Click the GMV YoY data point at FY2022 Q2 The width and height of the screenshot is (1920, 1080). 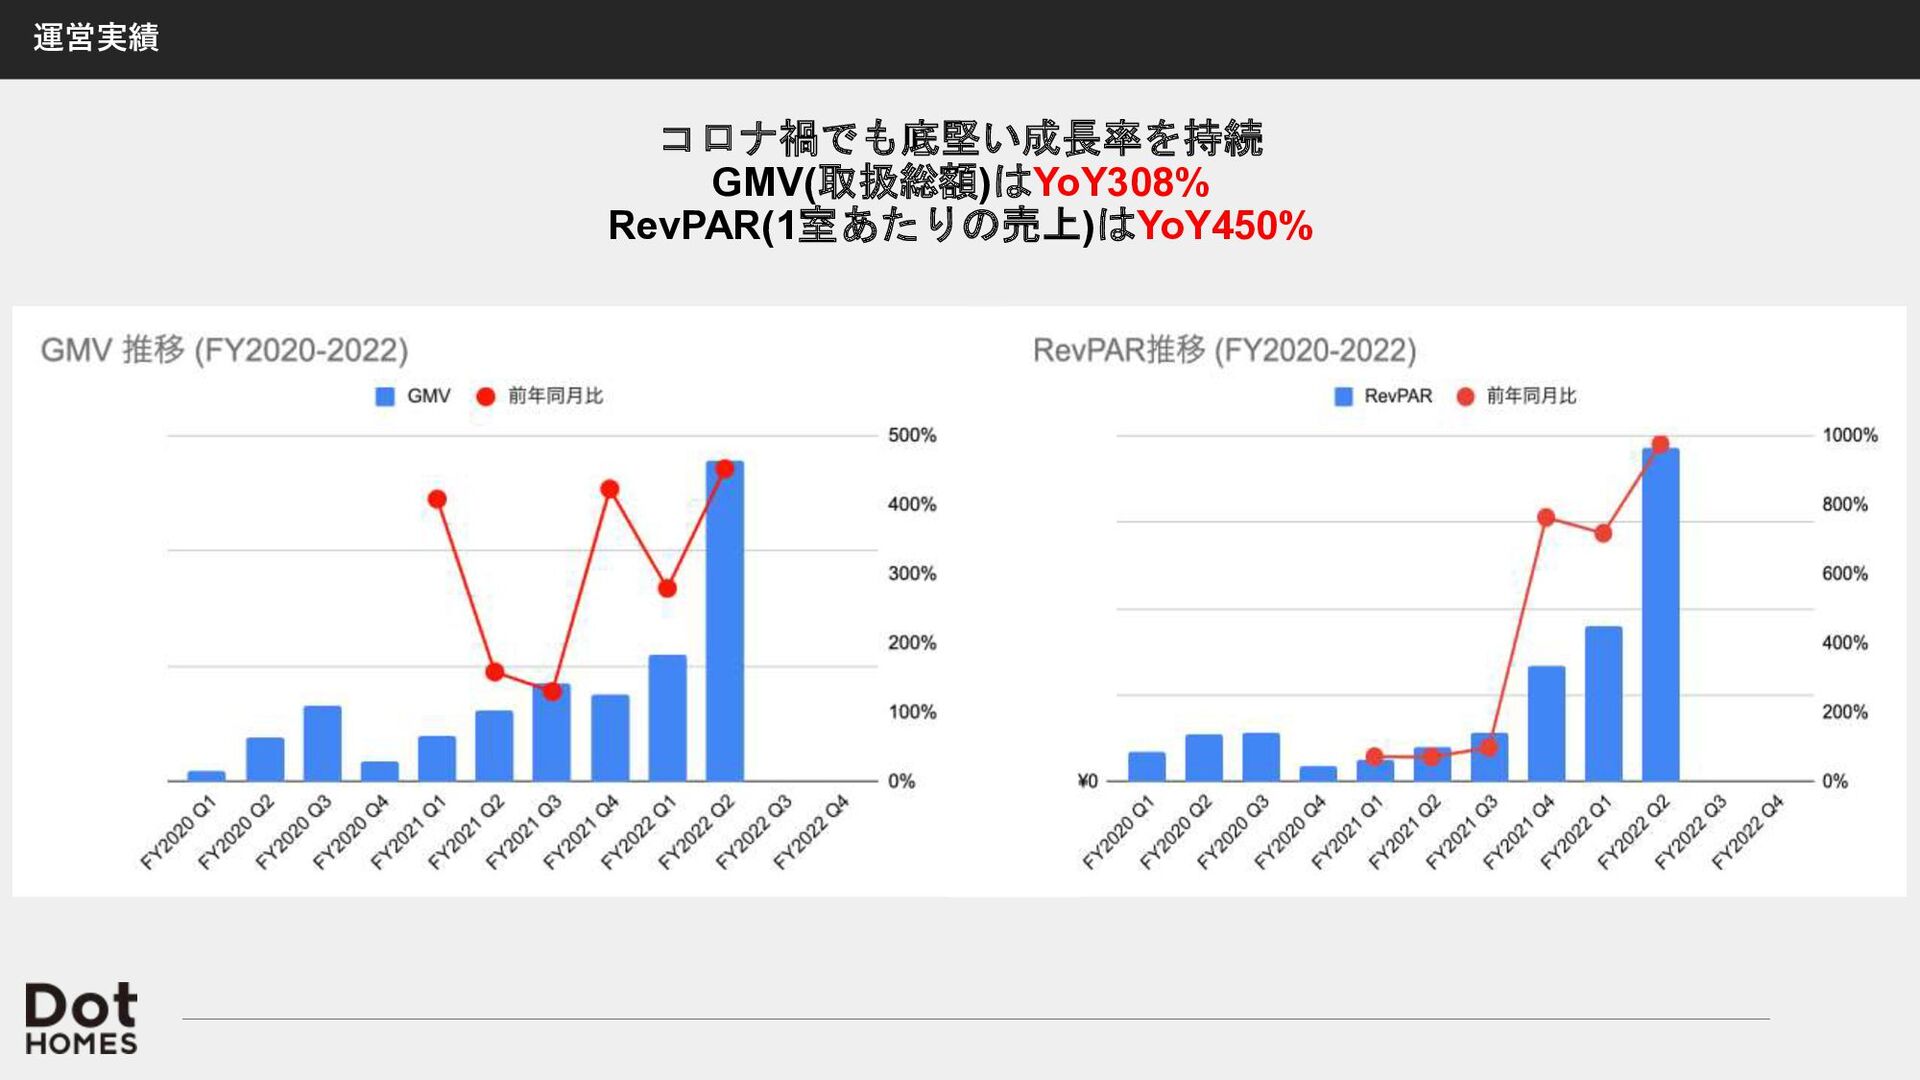pos(725,468)
